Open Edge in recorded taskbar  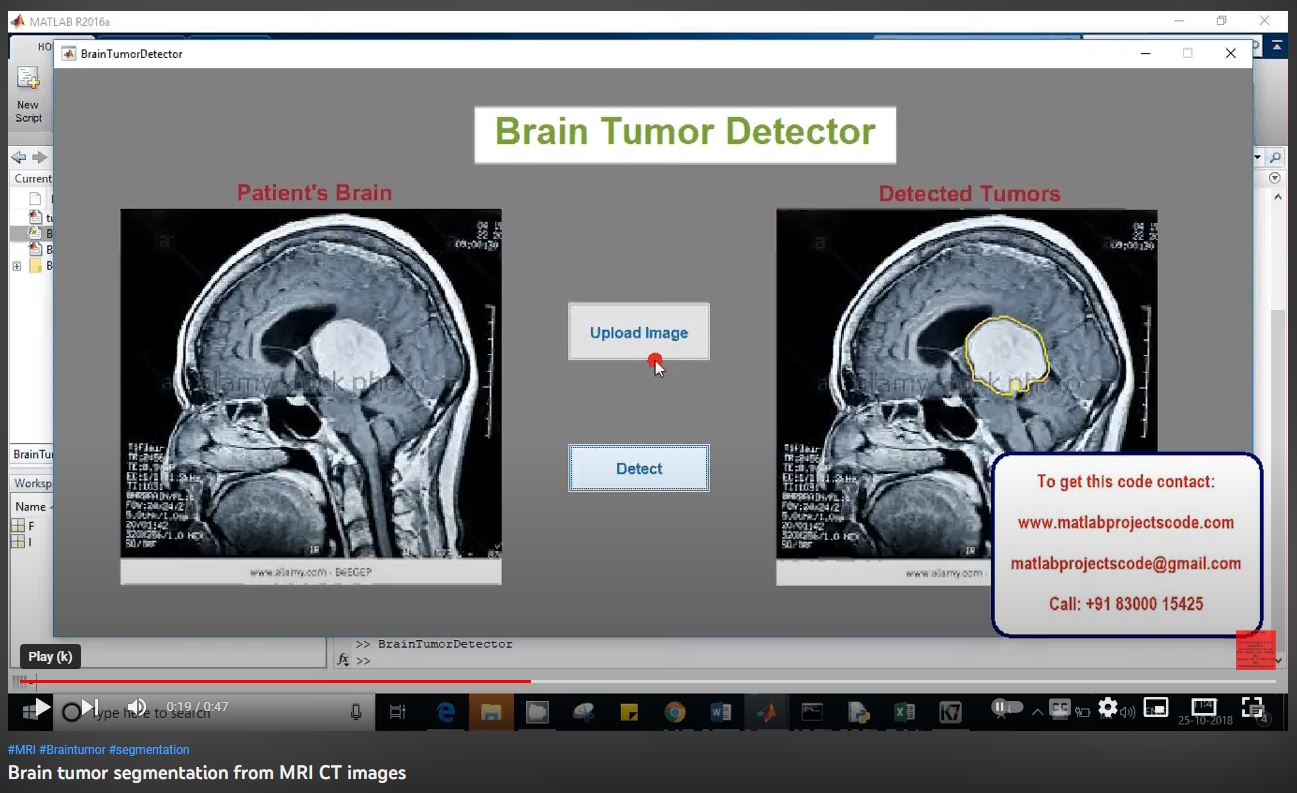445,712
